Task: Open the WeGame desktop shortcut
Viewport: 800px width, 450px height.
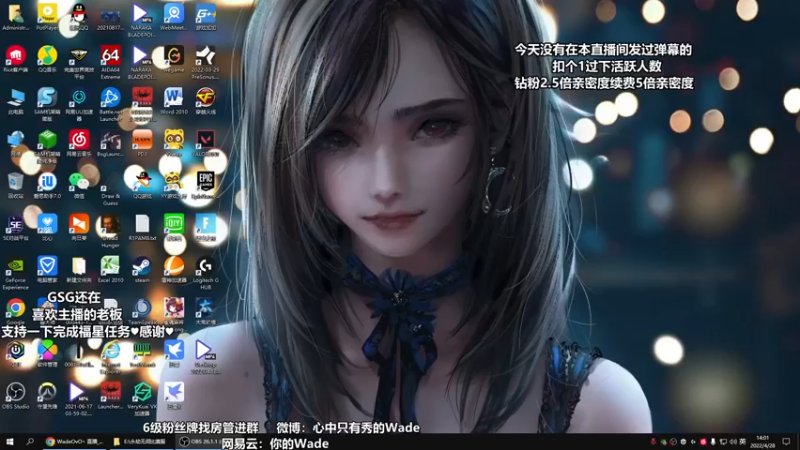Action: (x=173, y=59)
